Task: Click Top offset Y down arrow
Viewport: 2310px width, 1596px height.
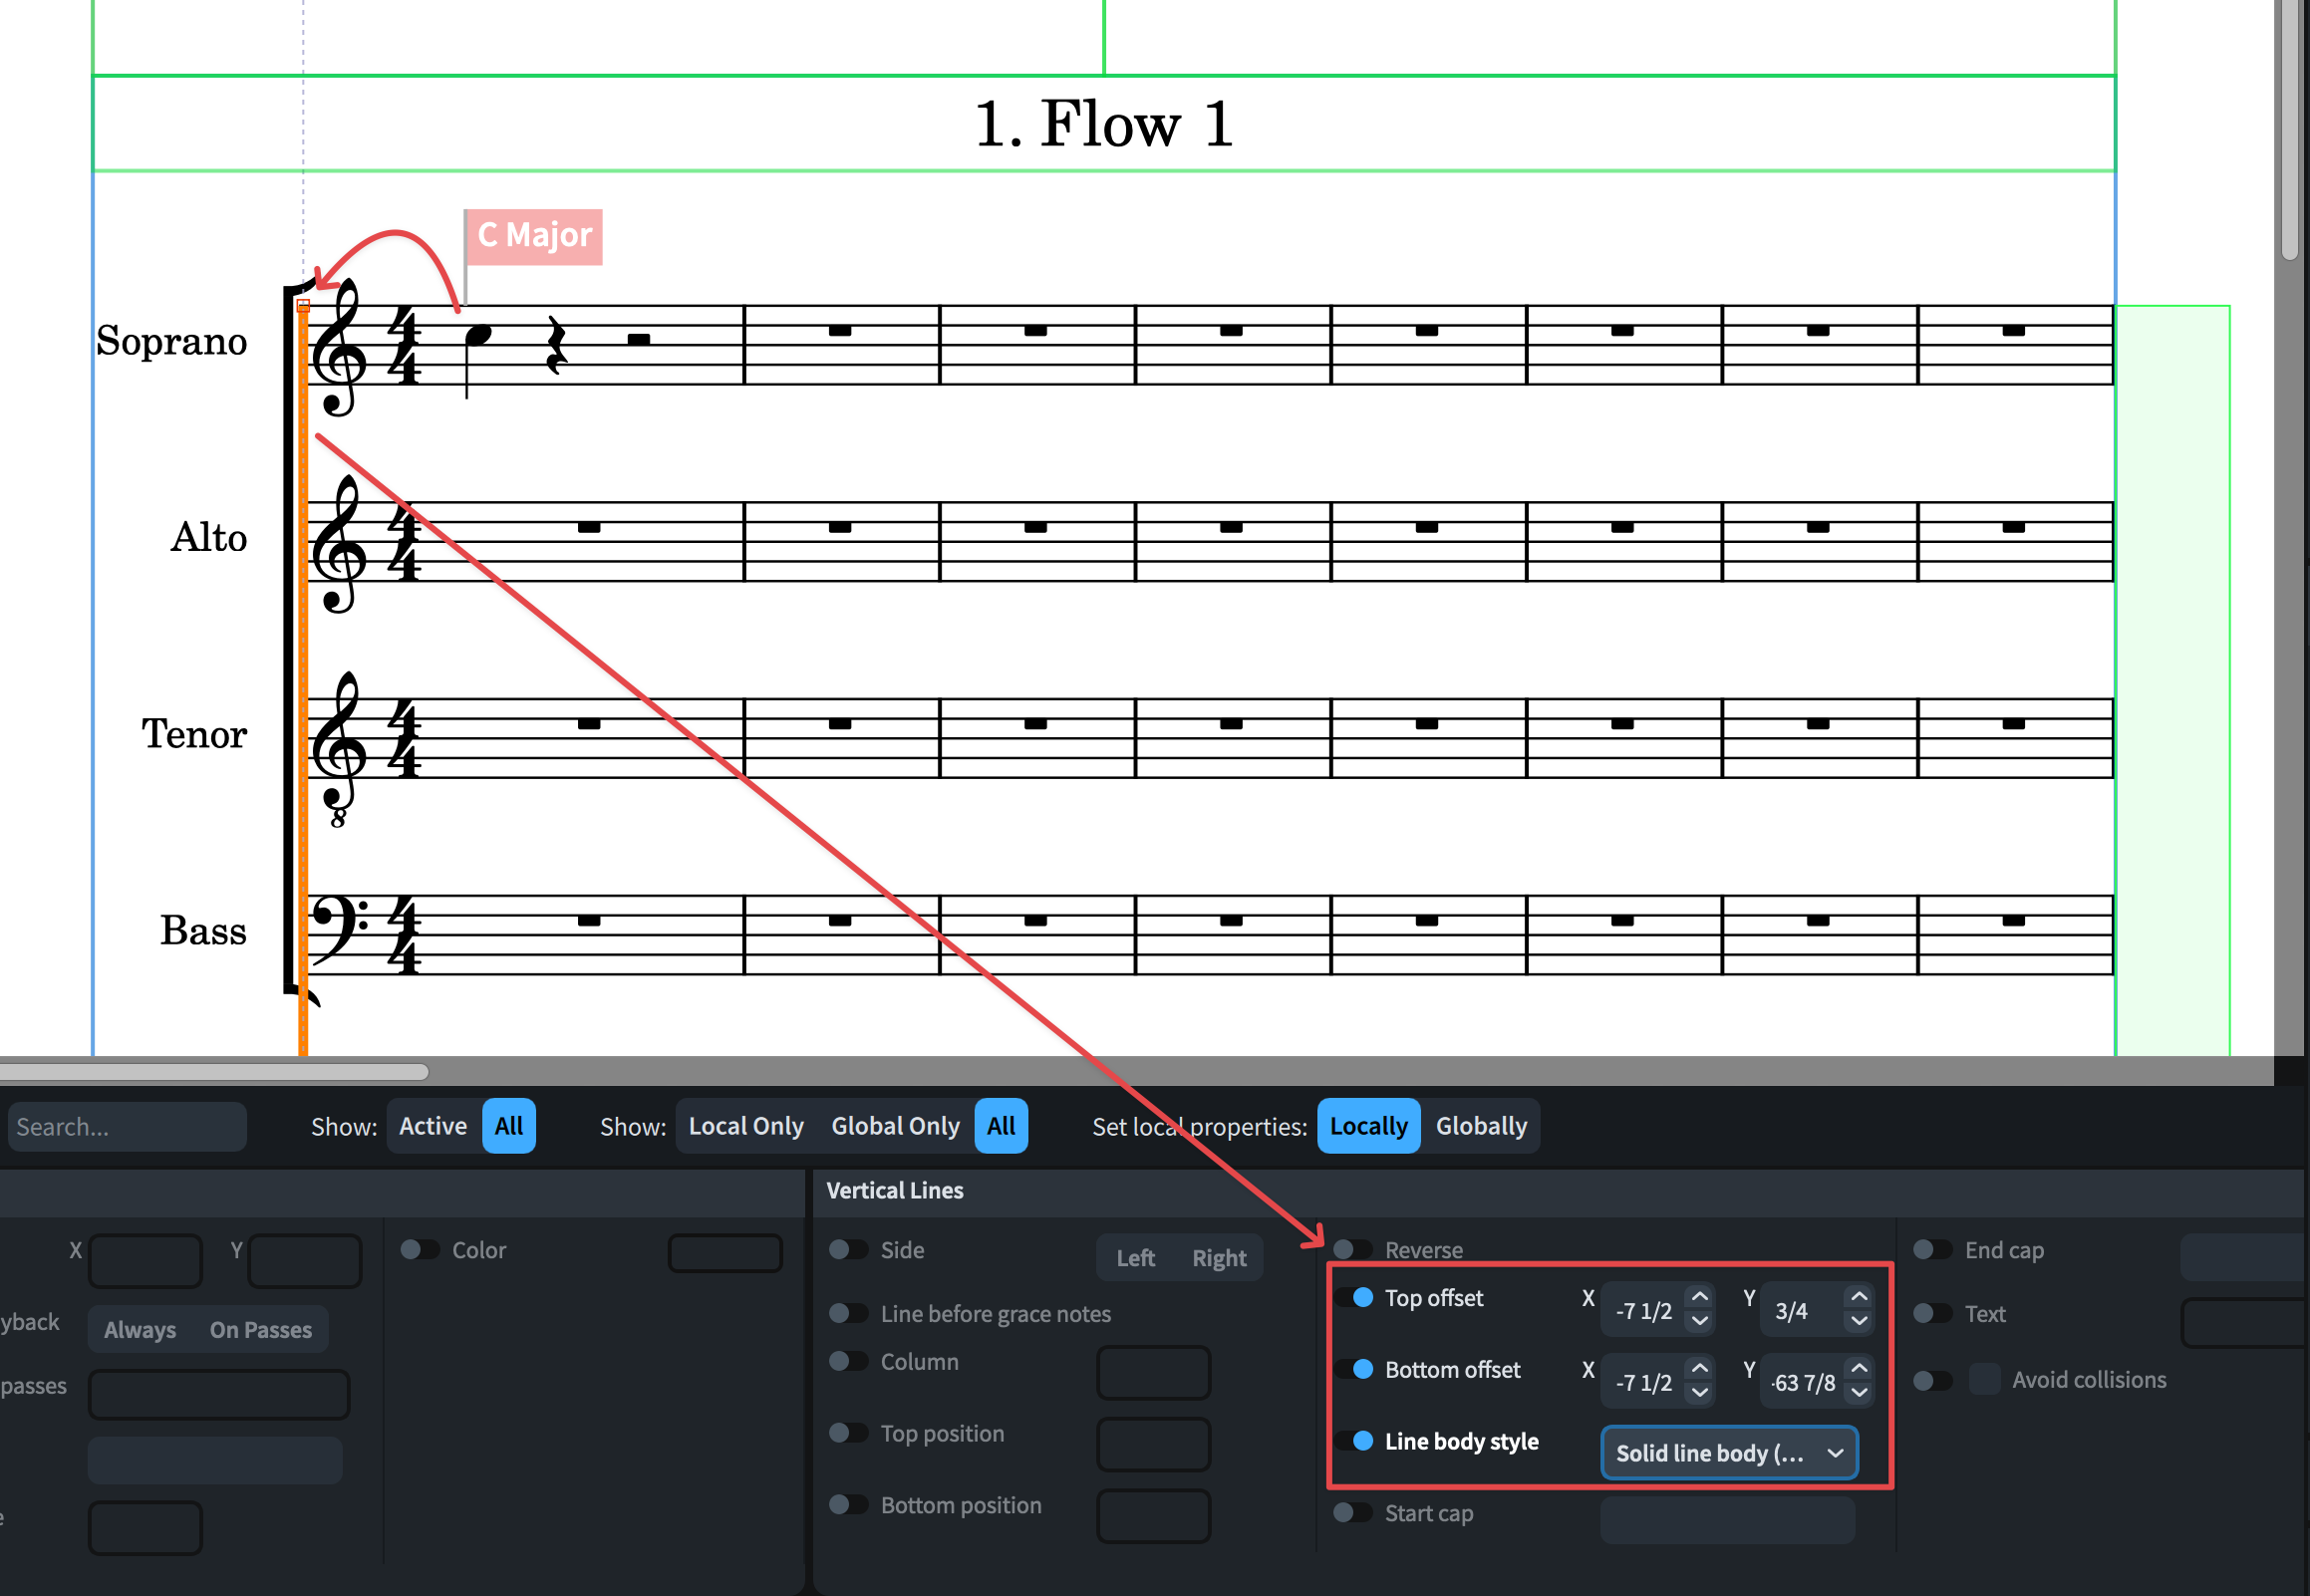Action: [x=1858, y=1321]
